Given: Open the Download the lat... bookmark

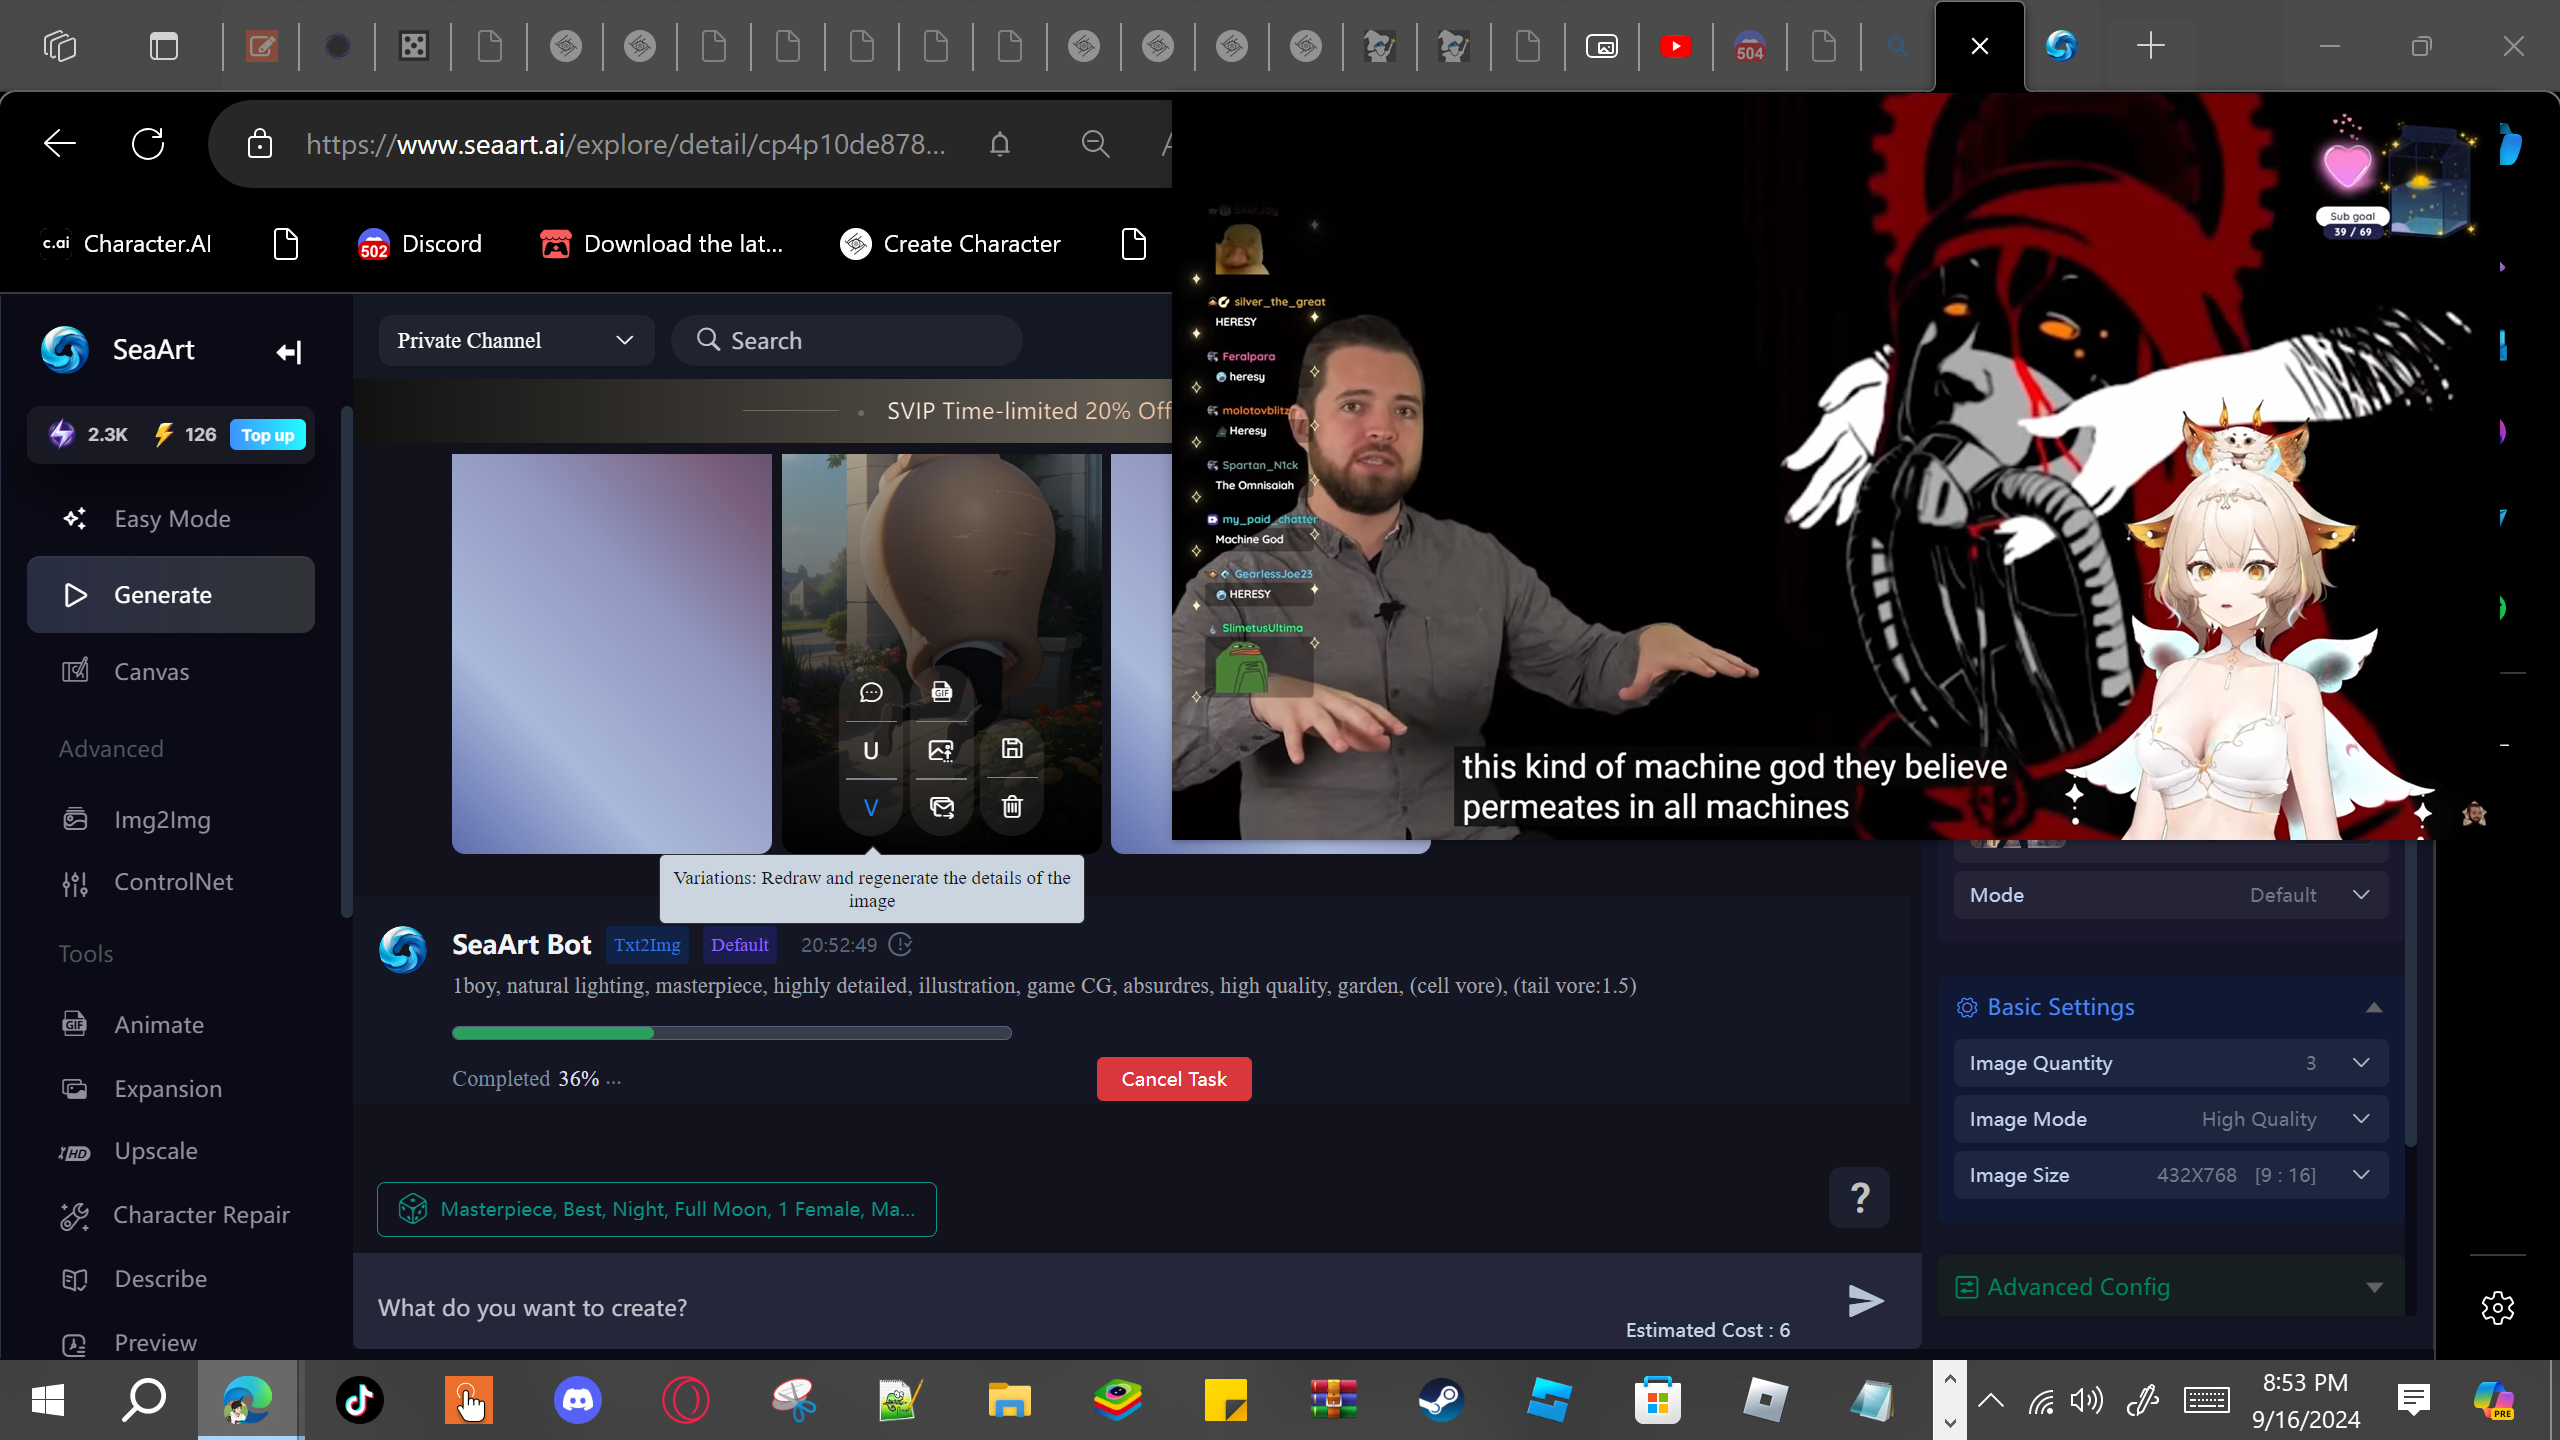Looking at the screenshot, I should coord(661,244).
